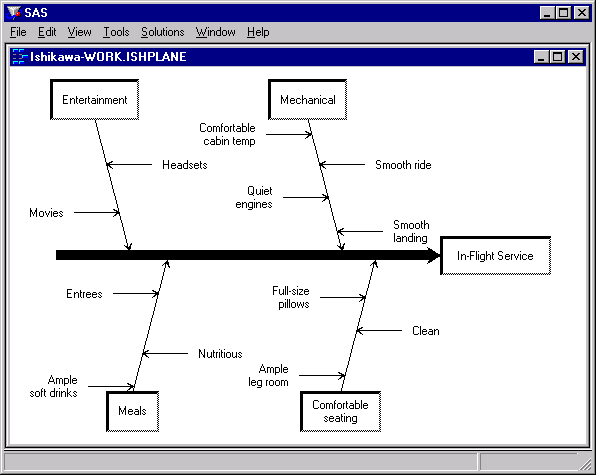
Task: Open the Help menu
Action: [258, 32]
